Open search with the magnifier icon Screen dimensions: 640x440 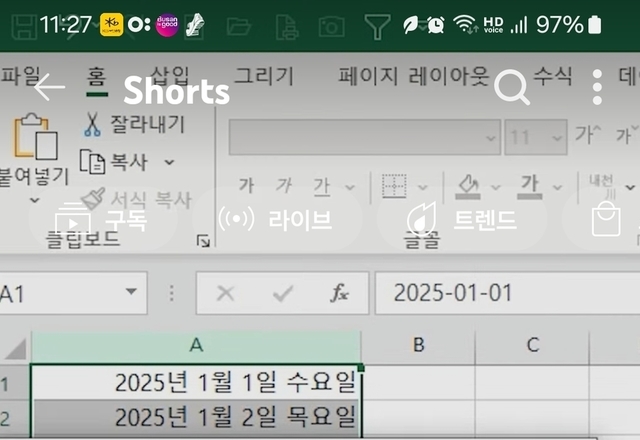pos(511,88)
